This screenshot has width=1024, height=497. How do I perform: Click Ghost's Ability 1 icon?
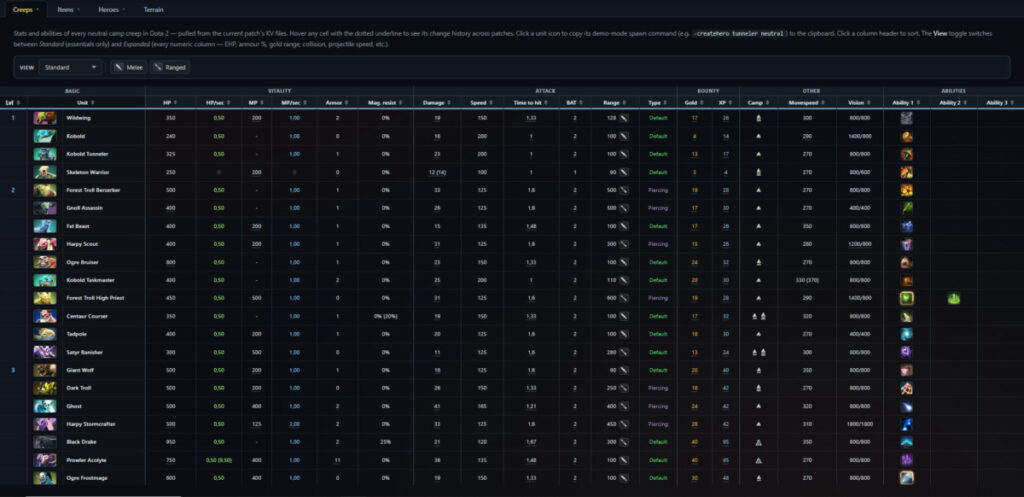pos(906,406)
